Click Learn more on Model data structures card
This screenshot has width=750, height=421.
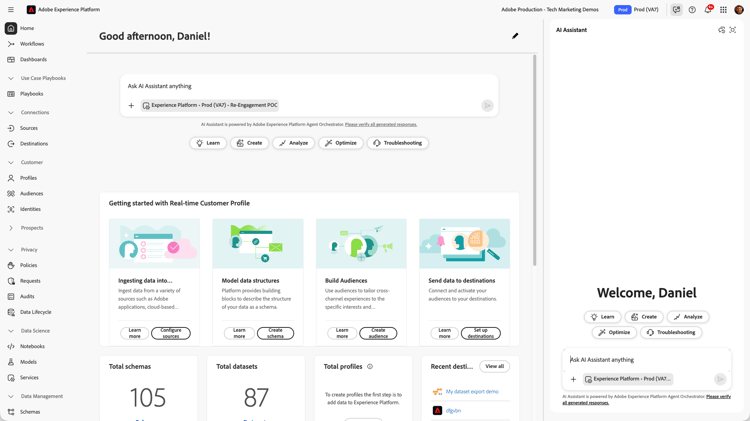(239, 333)
